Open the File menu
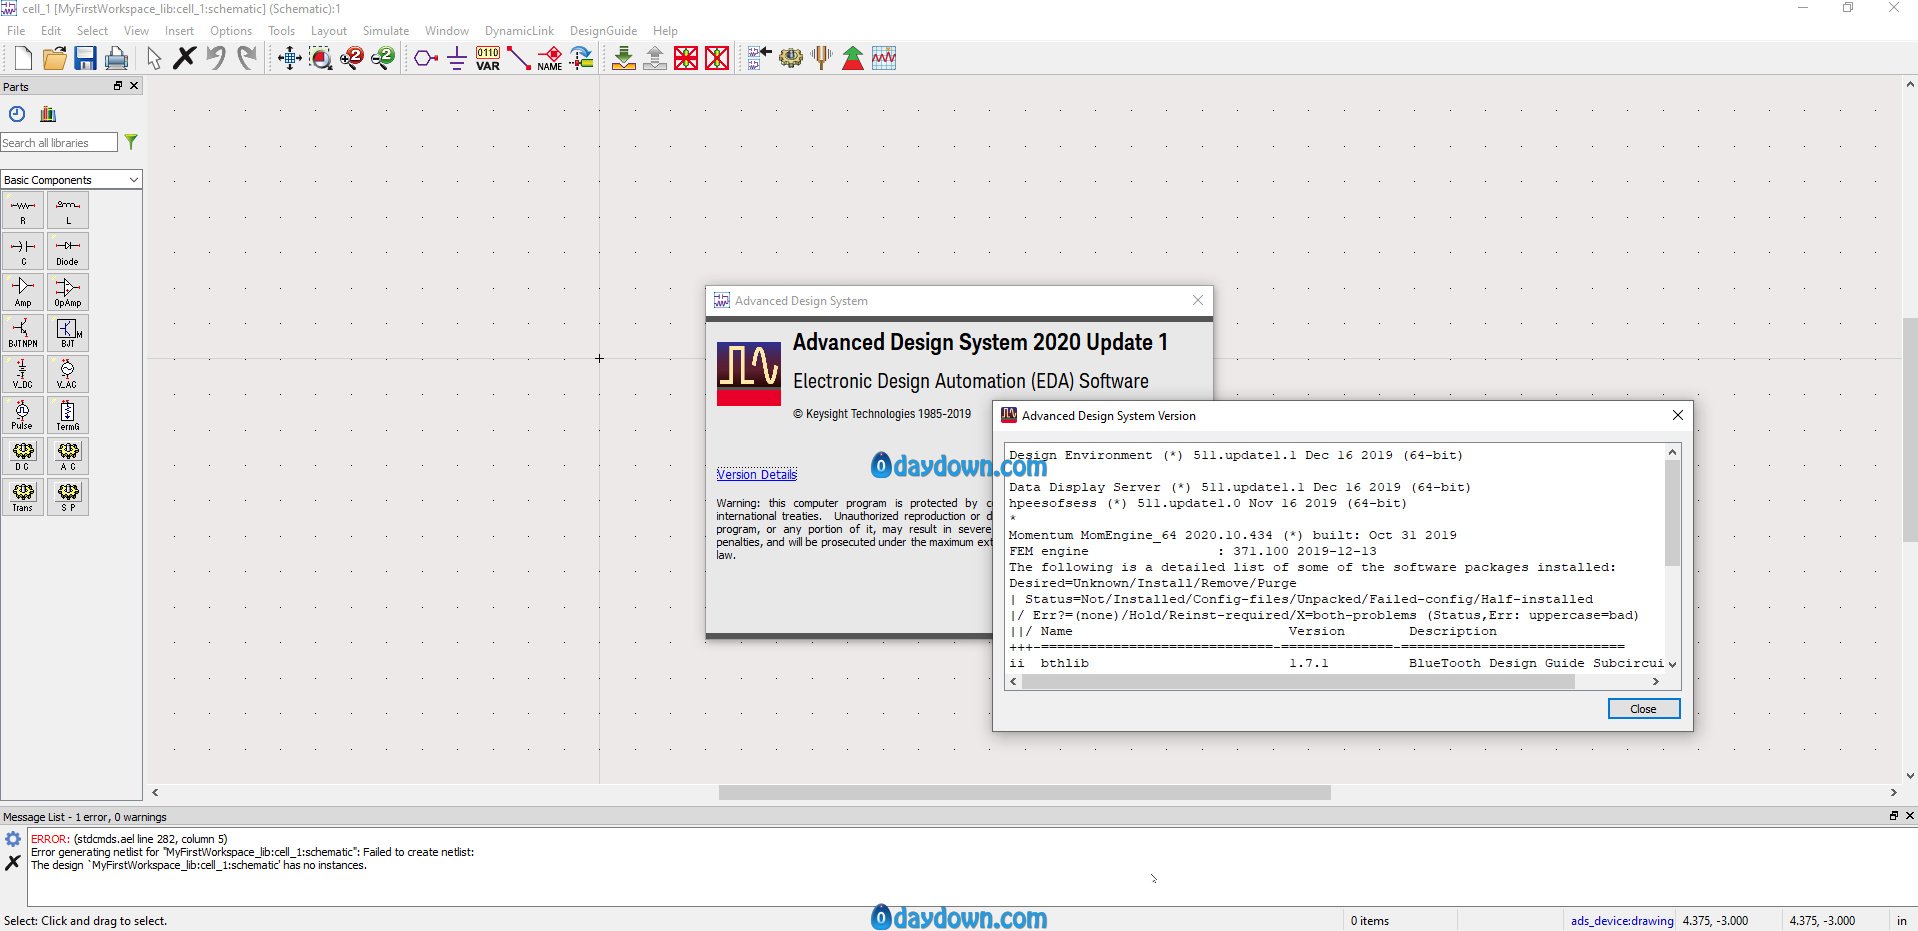 17,31
